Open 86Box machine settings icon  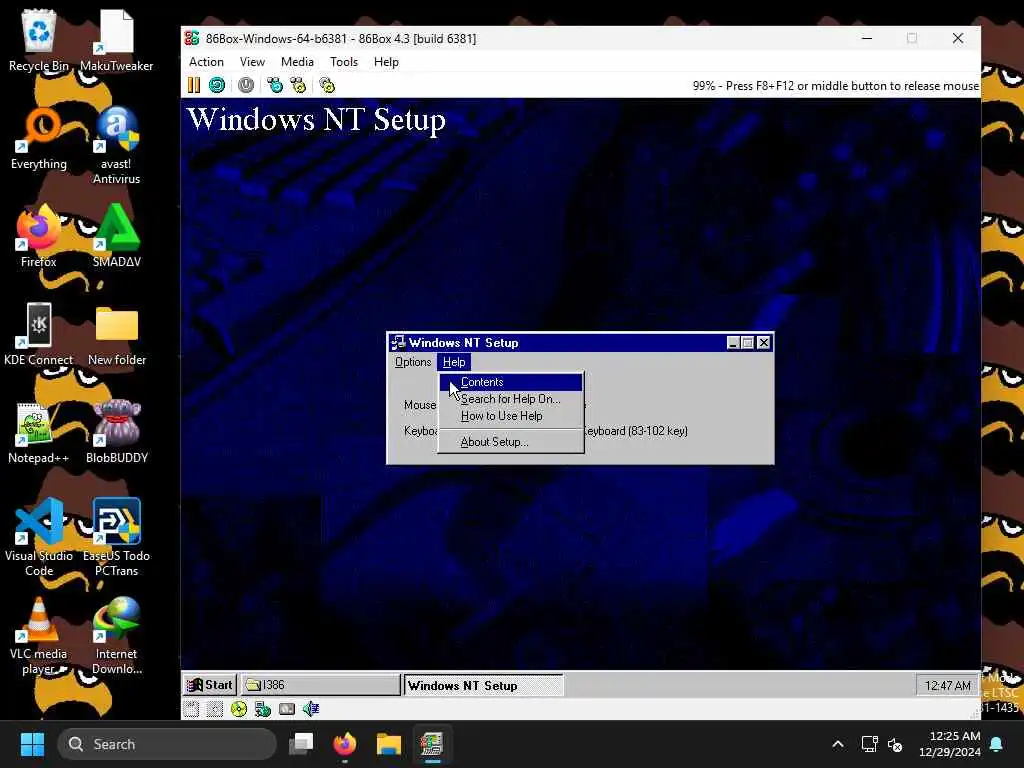327,85
